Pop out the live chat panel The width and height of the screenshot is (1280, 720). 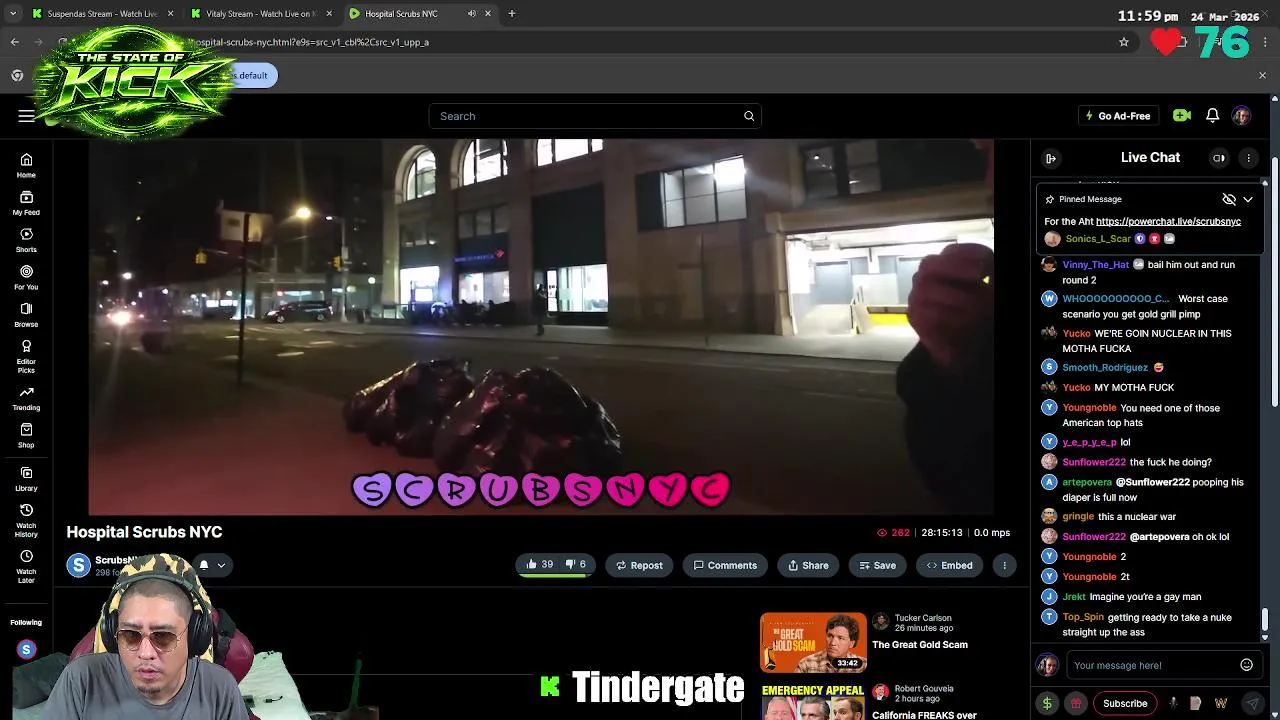pyautogui.click(x=1051, y=158)
